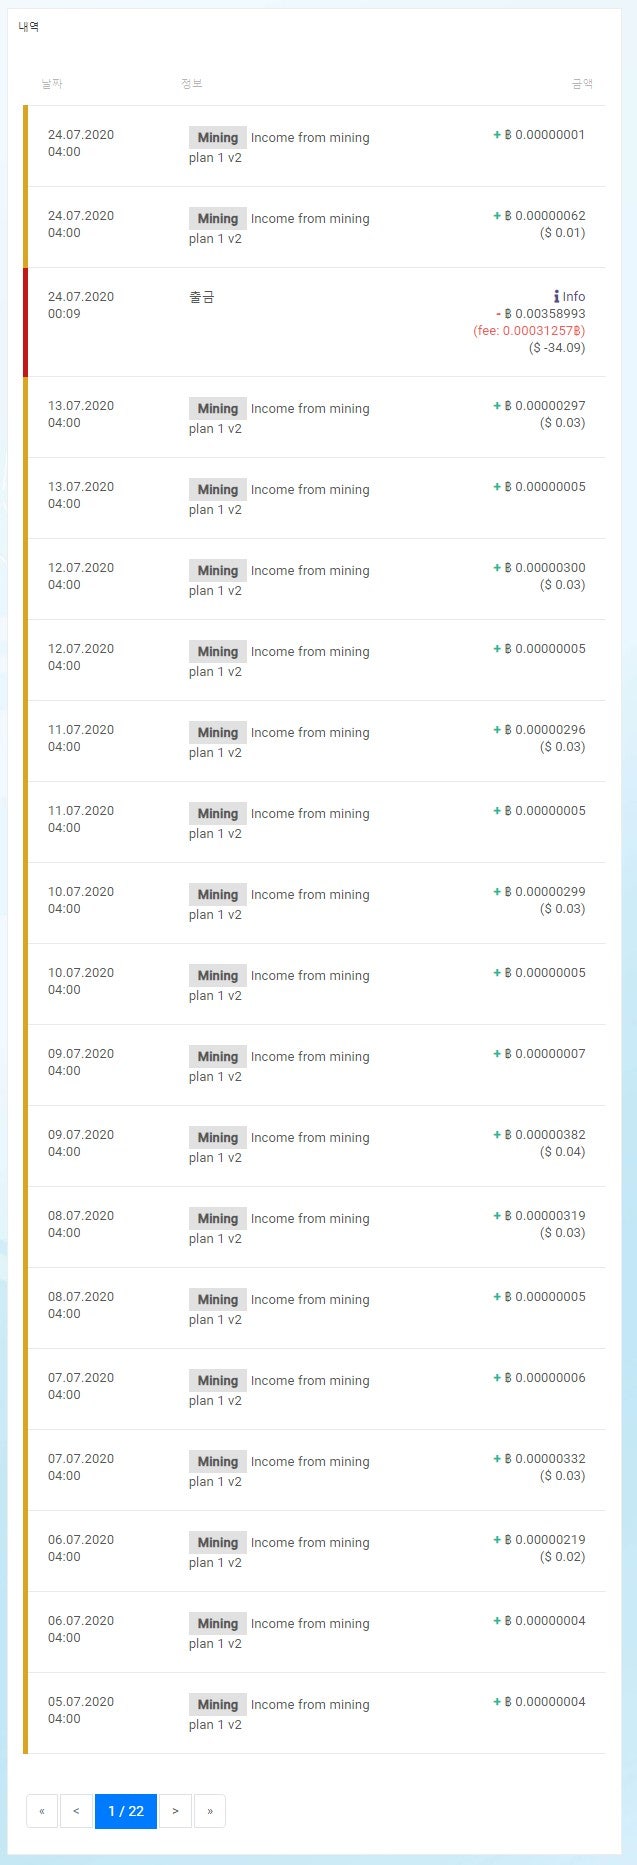Select the Mining badge on the top 24.07.2020 row

(217, 137)
